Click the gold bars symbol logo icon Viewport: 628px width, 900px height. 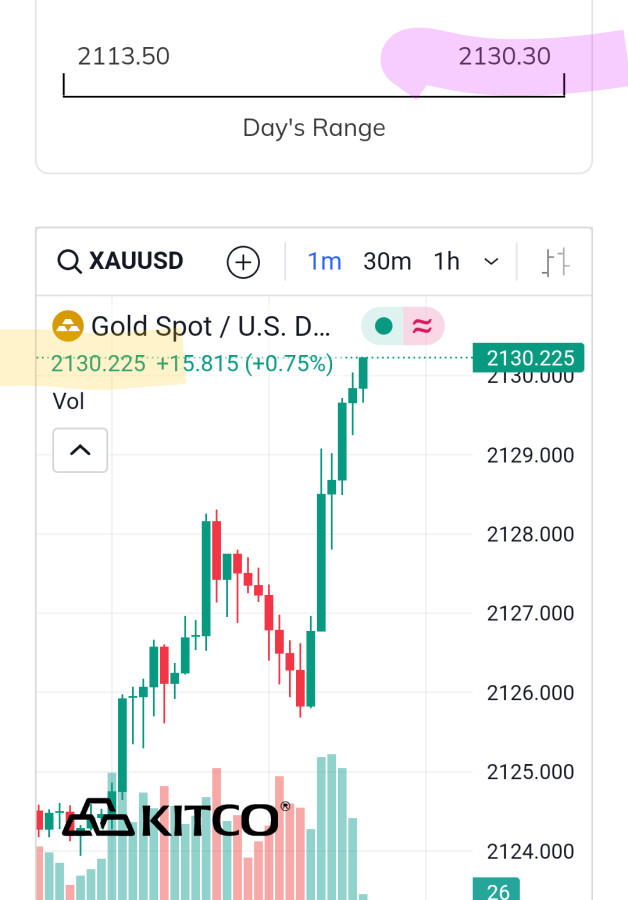point(68,326)
